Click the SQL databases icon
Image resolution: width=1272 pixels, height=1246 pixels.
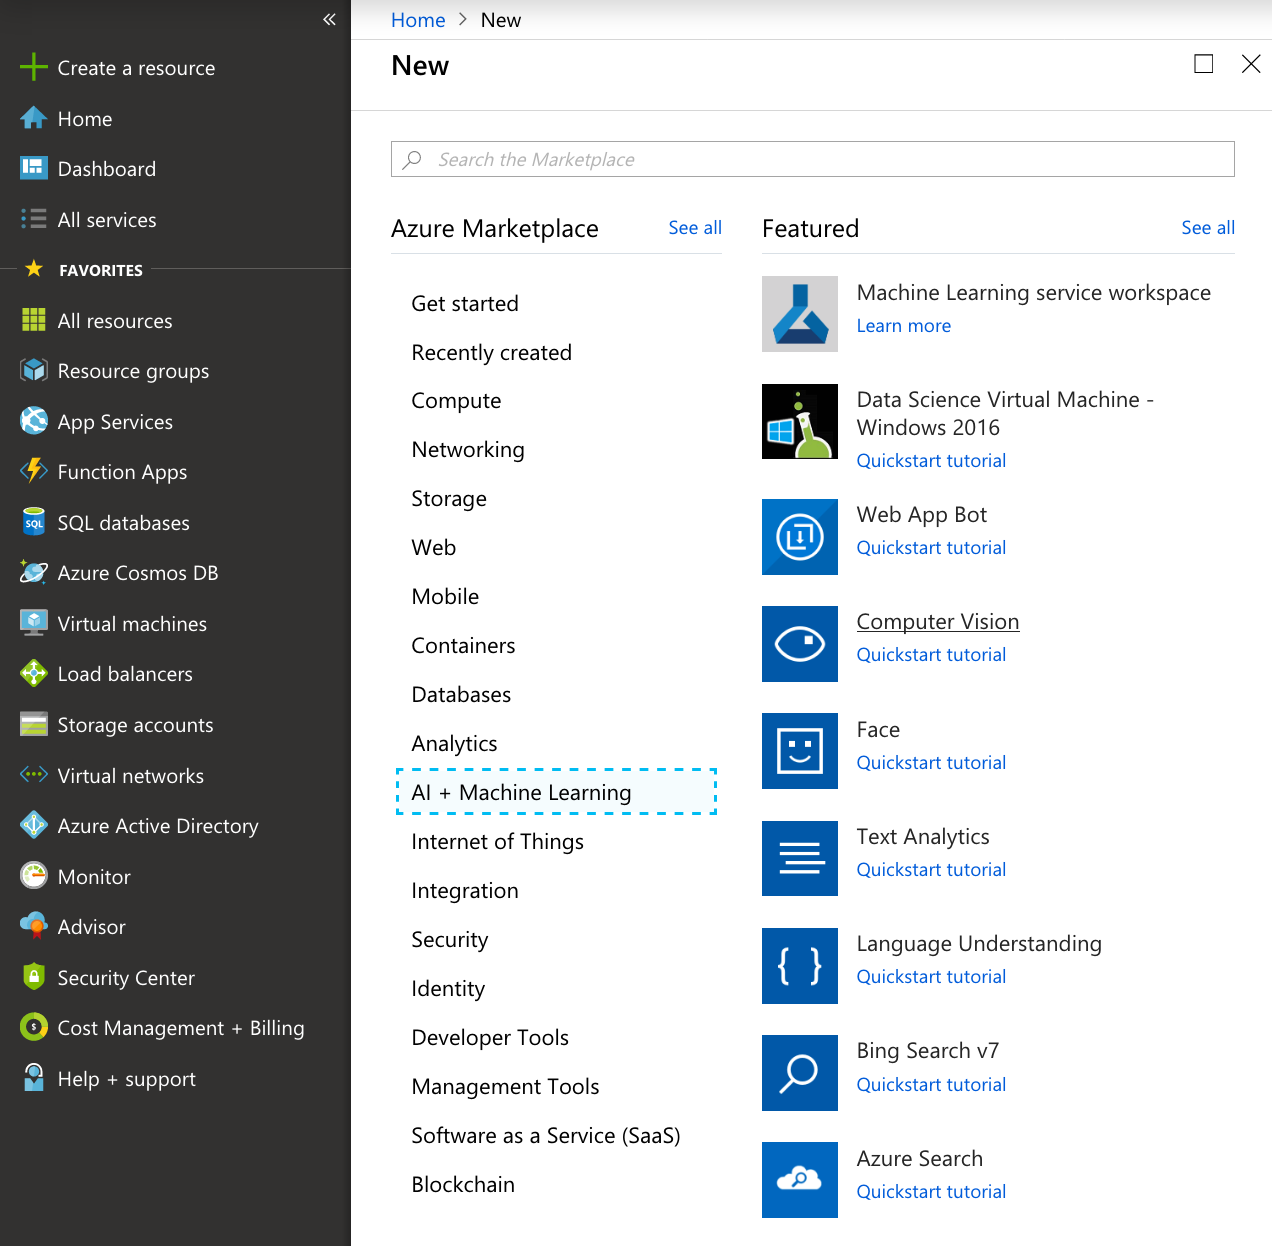(x=34, y=522)
